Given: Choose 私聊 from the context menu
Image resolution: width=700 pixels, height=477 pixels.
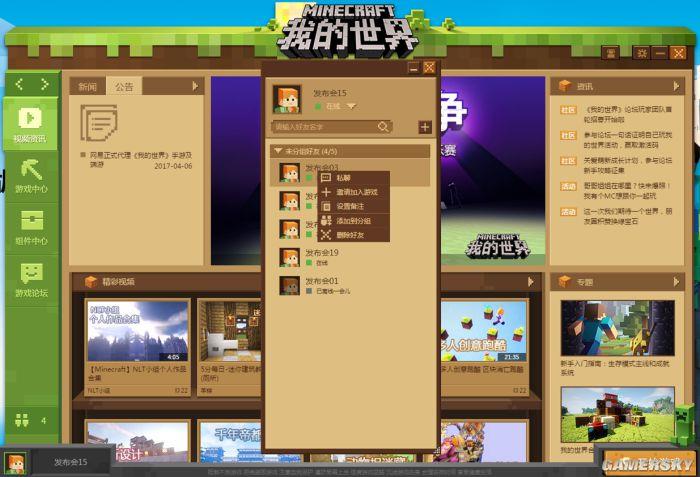Looking at the screenshot, I should tap(353, 178).
